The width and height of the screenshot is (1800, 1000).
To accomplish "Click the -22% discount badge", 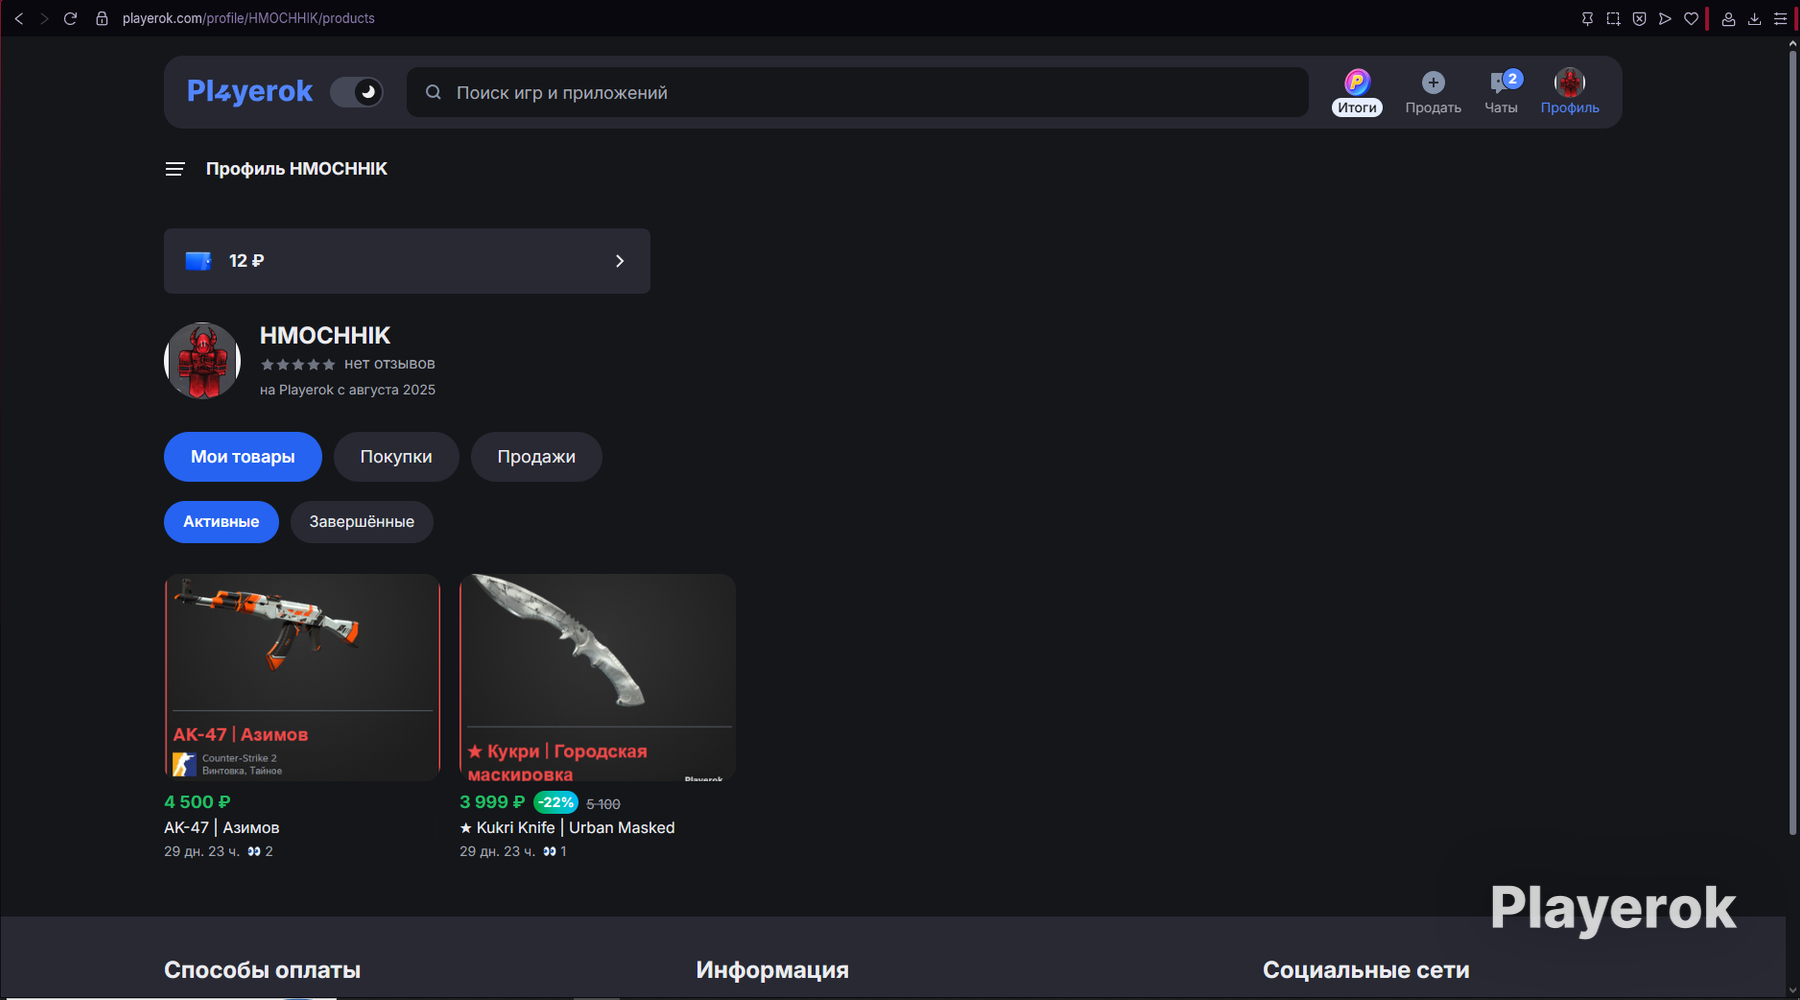I will tap(556, 802).
